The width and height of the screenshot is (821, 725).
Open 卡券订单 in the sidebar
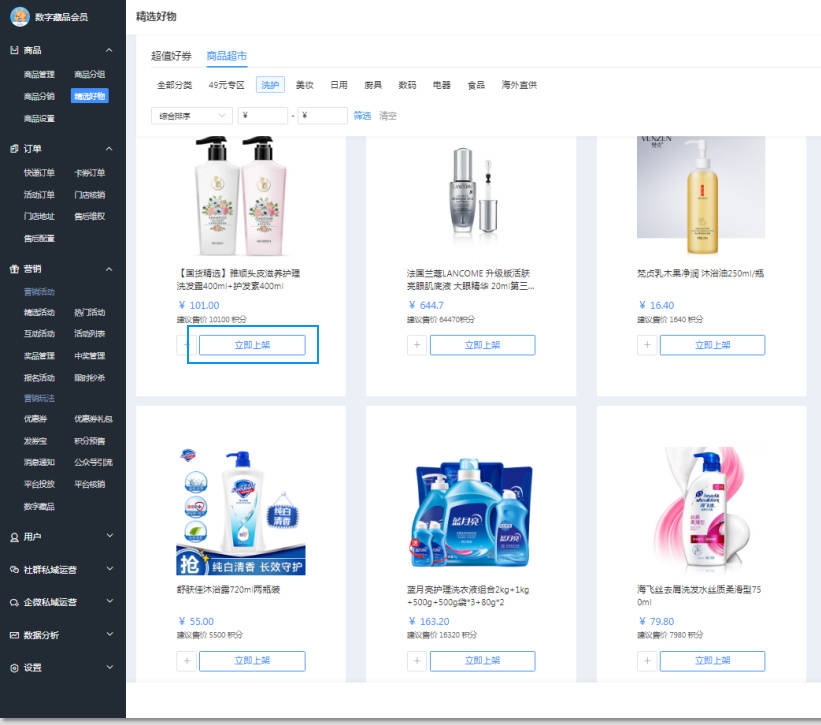click(x=90, y=173)
